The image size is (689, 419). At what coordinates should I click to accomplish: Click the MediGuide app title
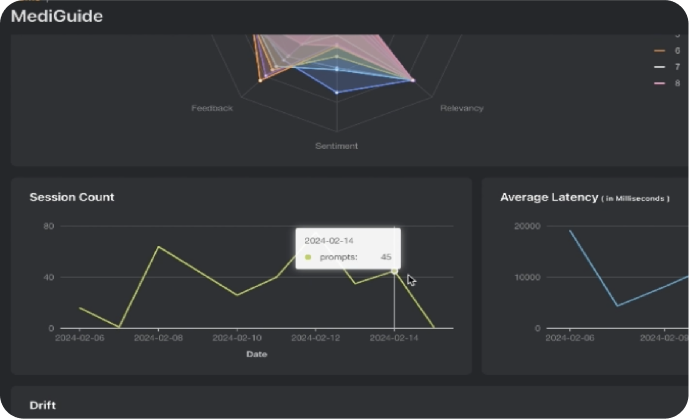57,16
